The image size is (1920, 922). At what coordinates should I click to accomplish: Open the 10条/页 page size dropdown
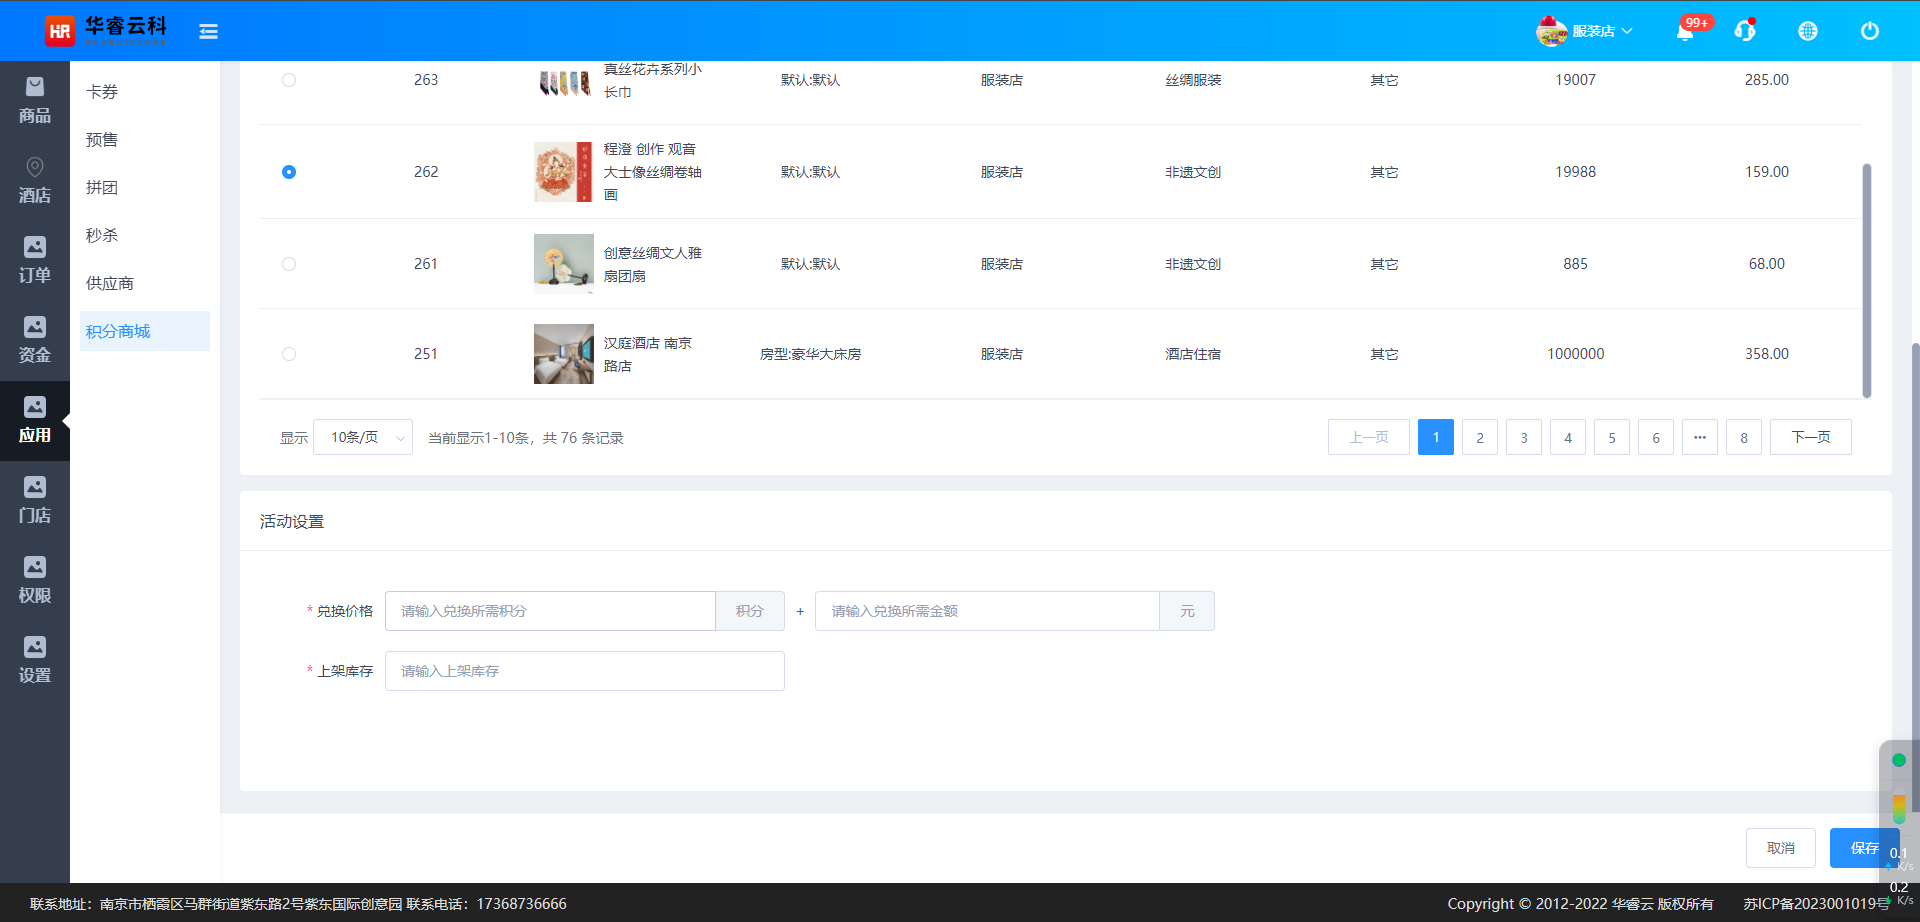[363, 438]
